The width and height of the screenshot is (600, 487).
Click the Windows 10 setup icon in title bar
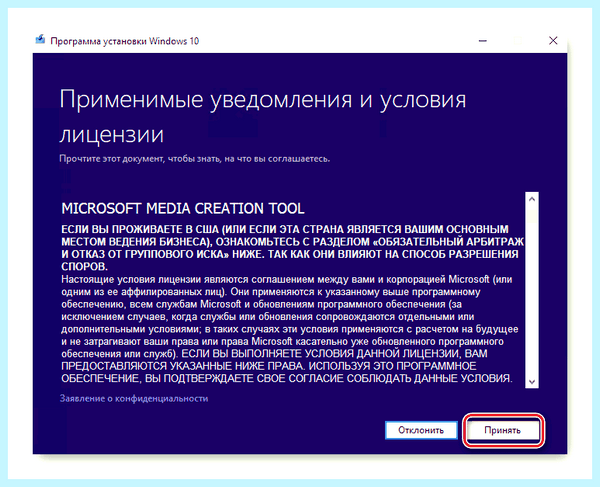pos(40,40)
